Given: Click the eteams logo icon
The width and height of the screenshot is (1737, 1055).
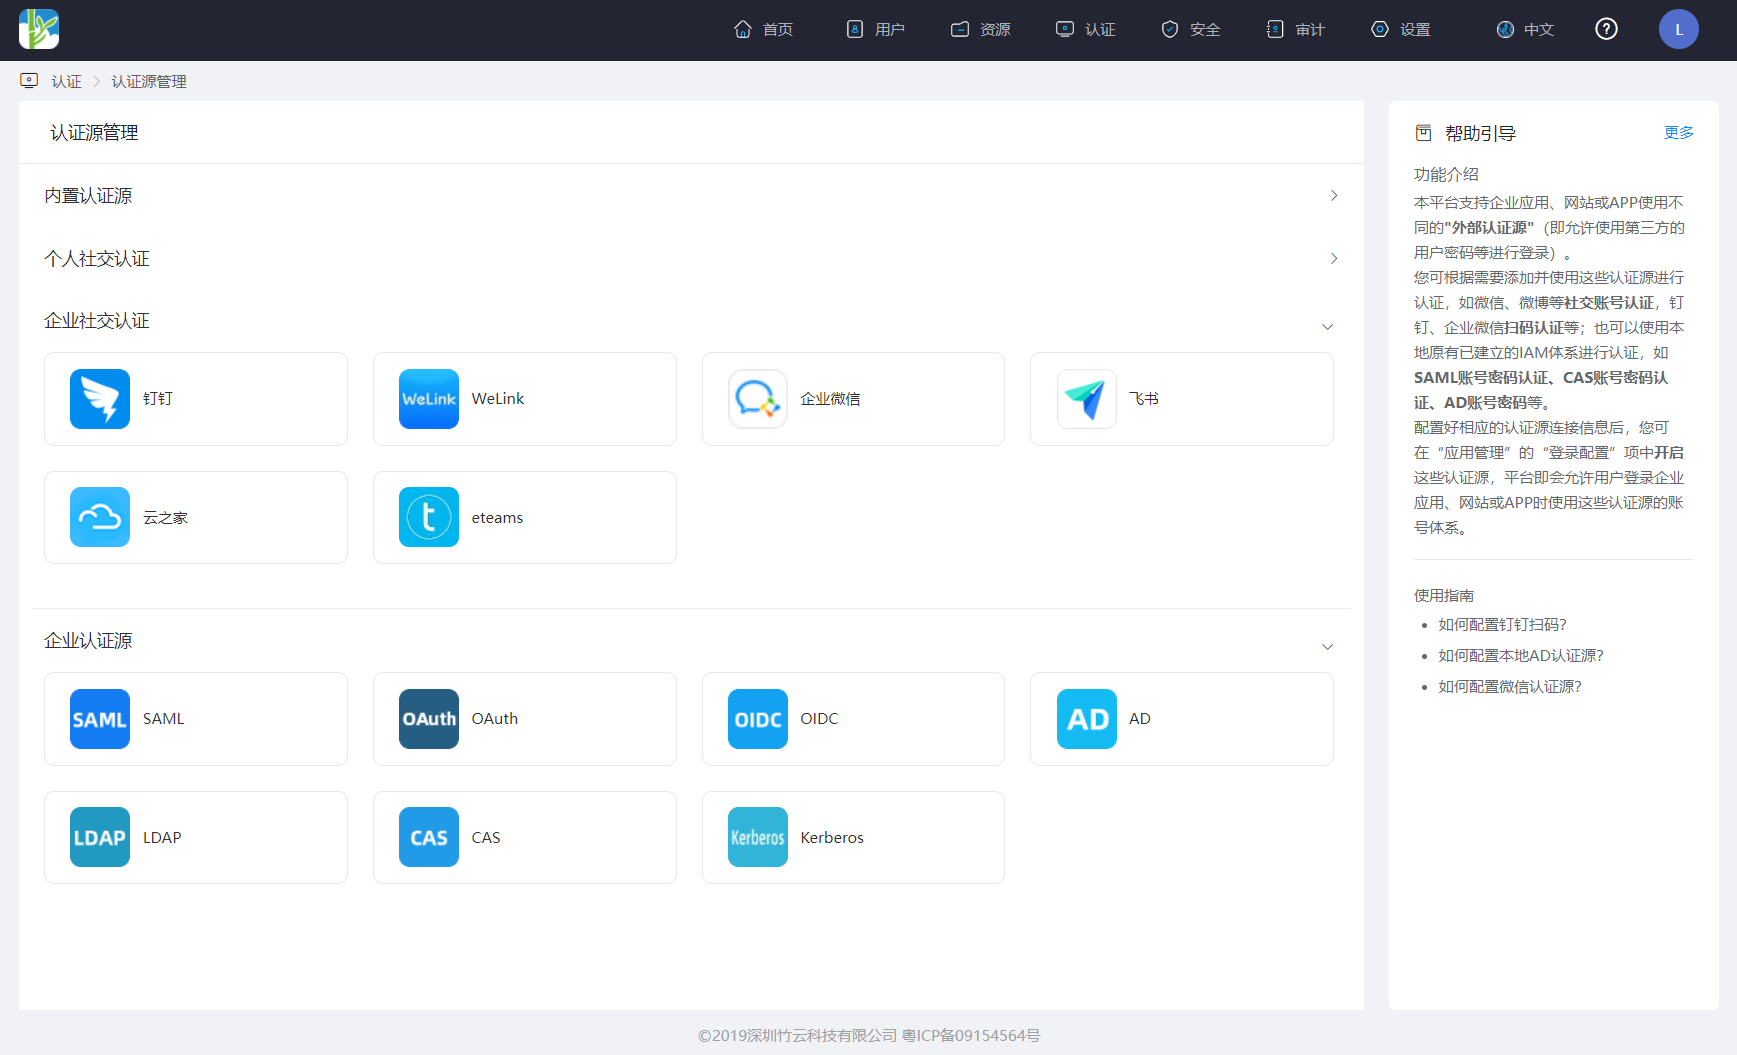Looking at the screenshot, I should [429, 517].
